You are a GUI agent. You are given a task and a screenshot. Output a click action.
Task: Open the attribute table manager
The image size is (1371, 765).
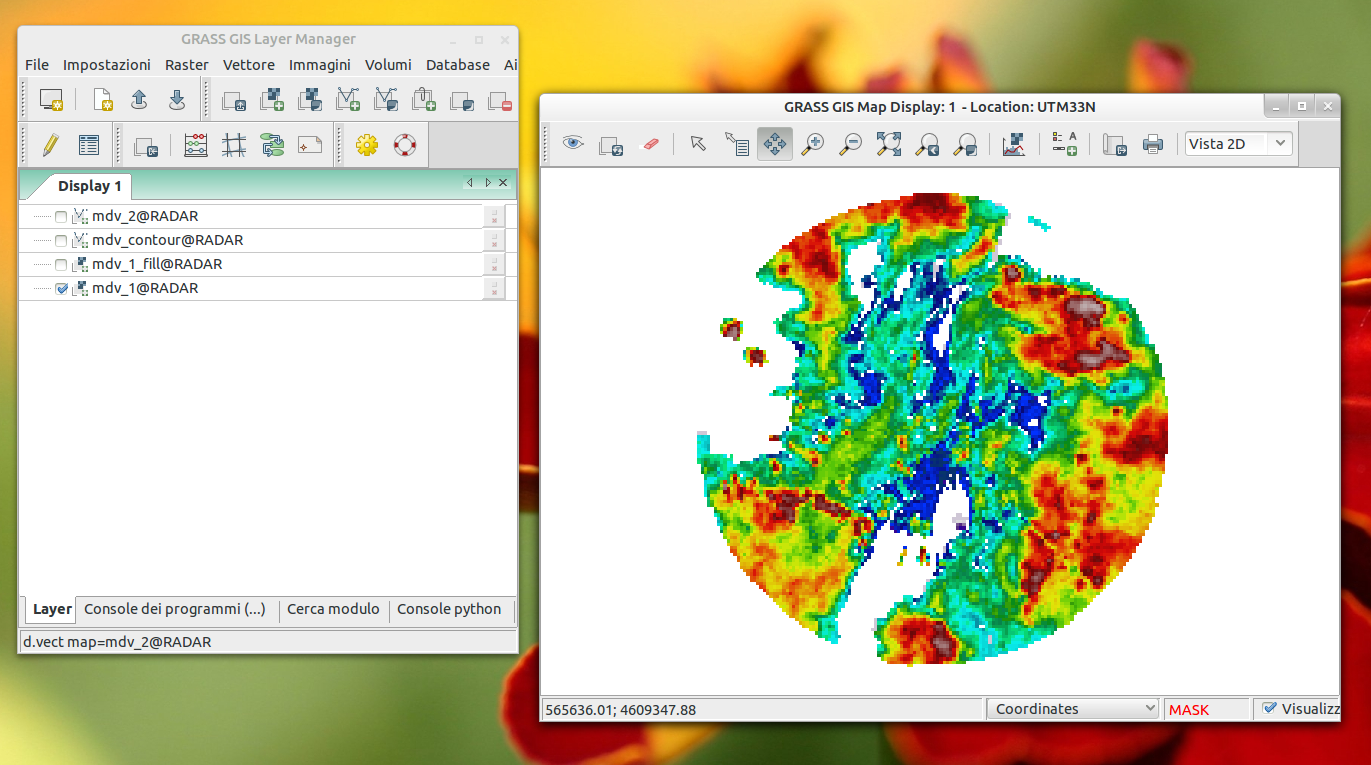(x=89, y=145)
